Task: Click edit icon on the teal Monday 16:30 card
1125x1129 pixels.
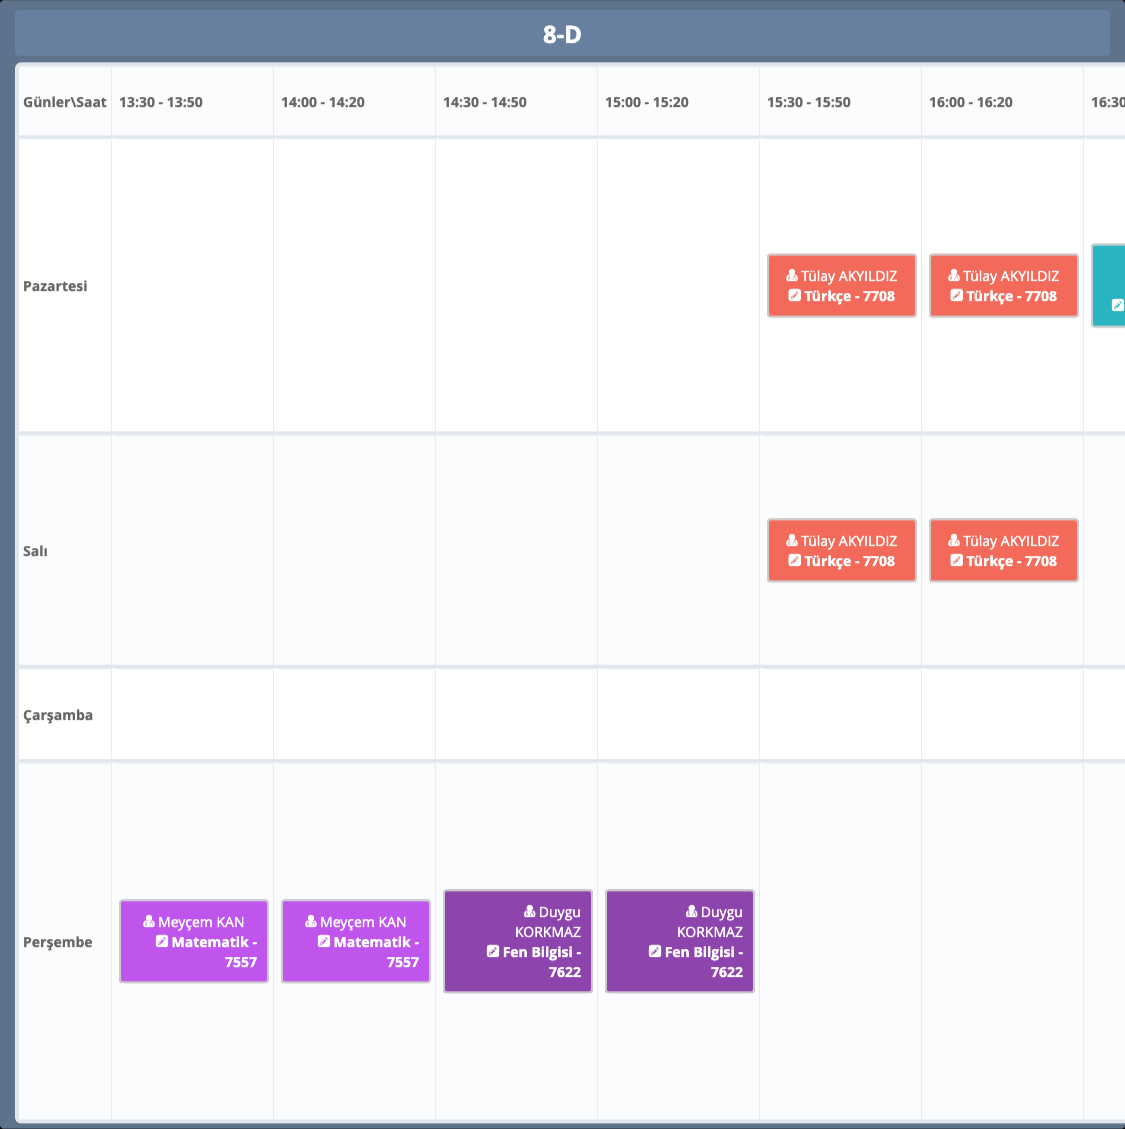Action: click(x=1117, y=306)
